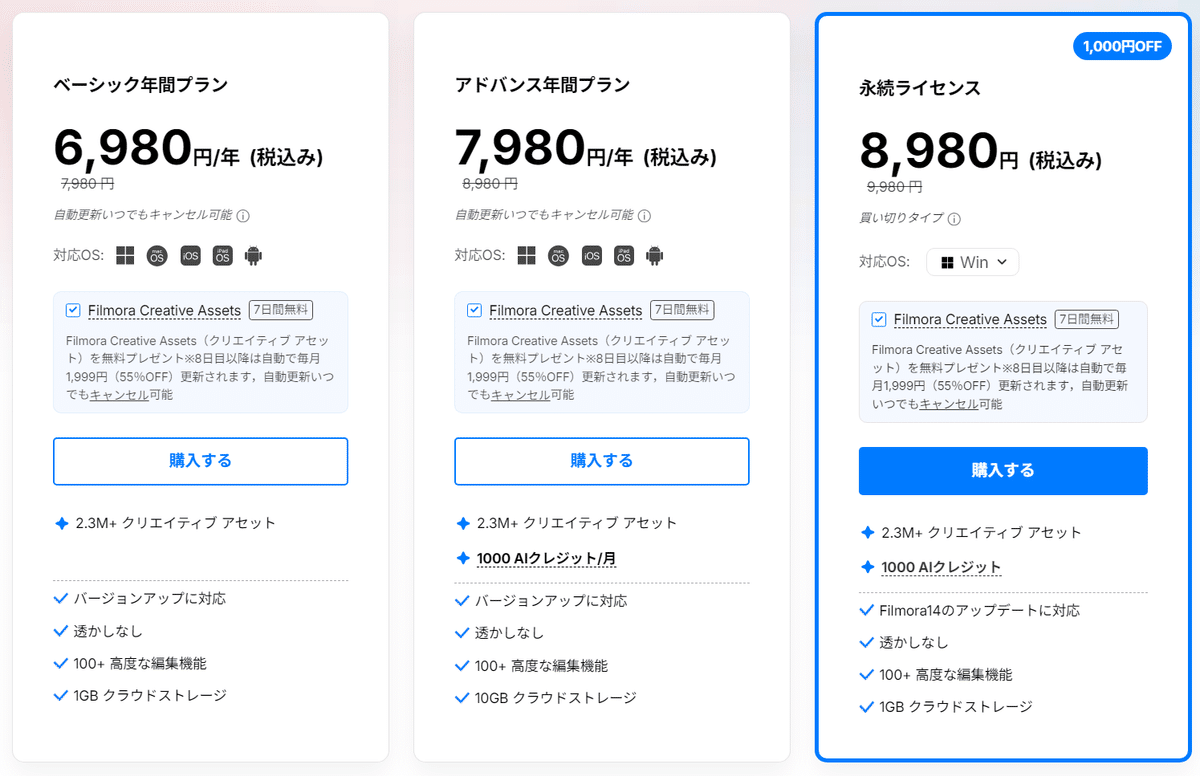
Task: Select the macOS icon under Basic plan 対応OS
Action: tap(156, 255)
